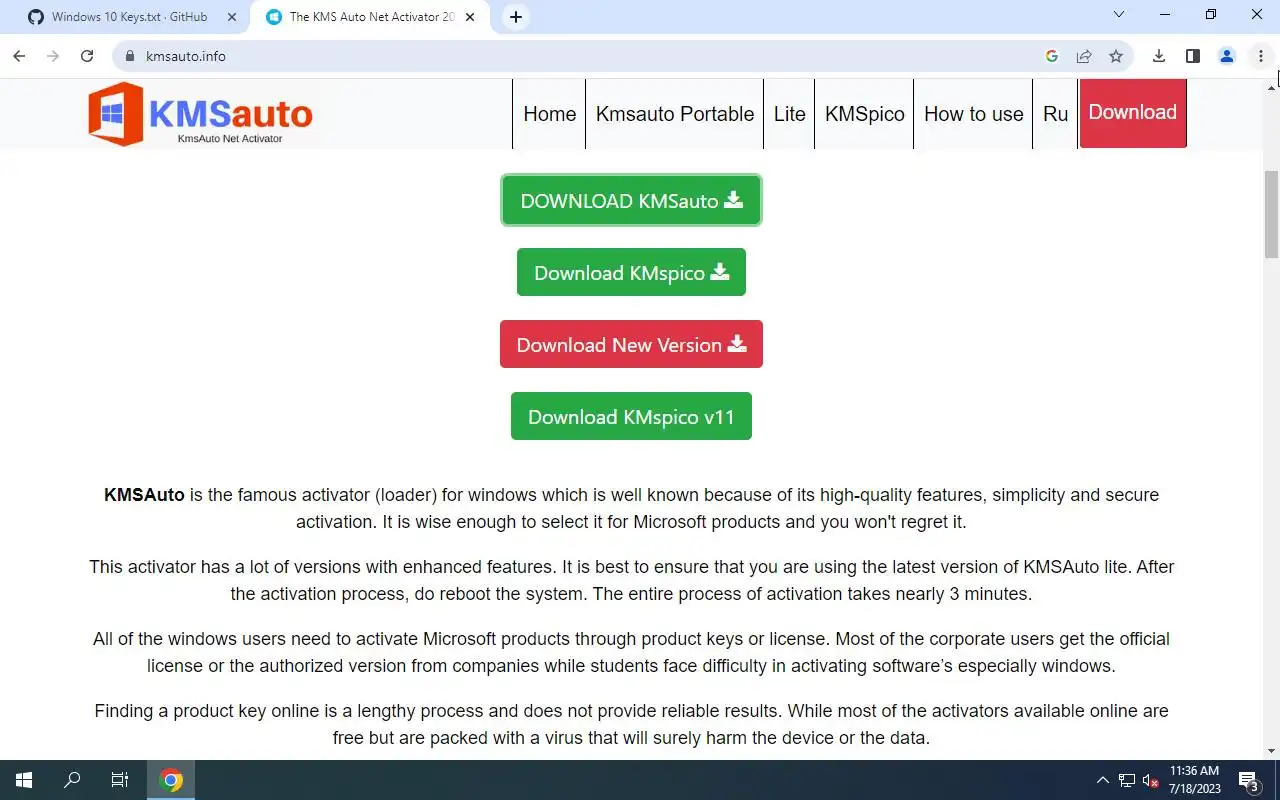Open Chrome tab search chevron
The height and width of the screenshot is (800, 1280).
click(1119, 15)
